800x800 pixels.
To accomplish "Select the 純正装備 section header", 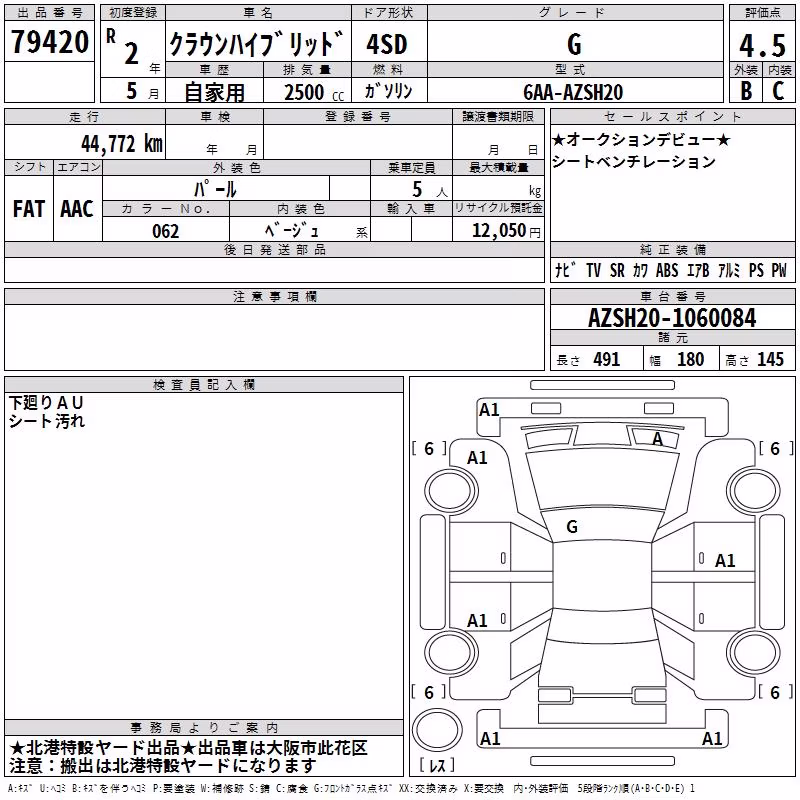I will point(672,250).
